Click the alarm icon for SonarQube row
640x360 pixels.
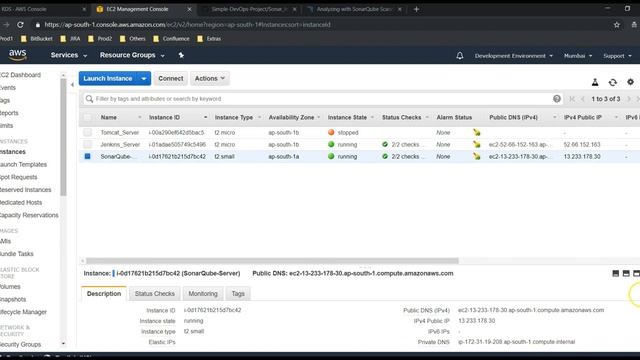[x=477, y=156]
